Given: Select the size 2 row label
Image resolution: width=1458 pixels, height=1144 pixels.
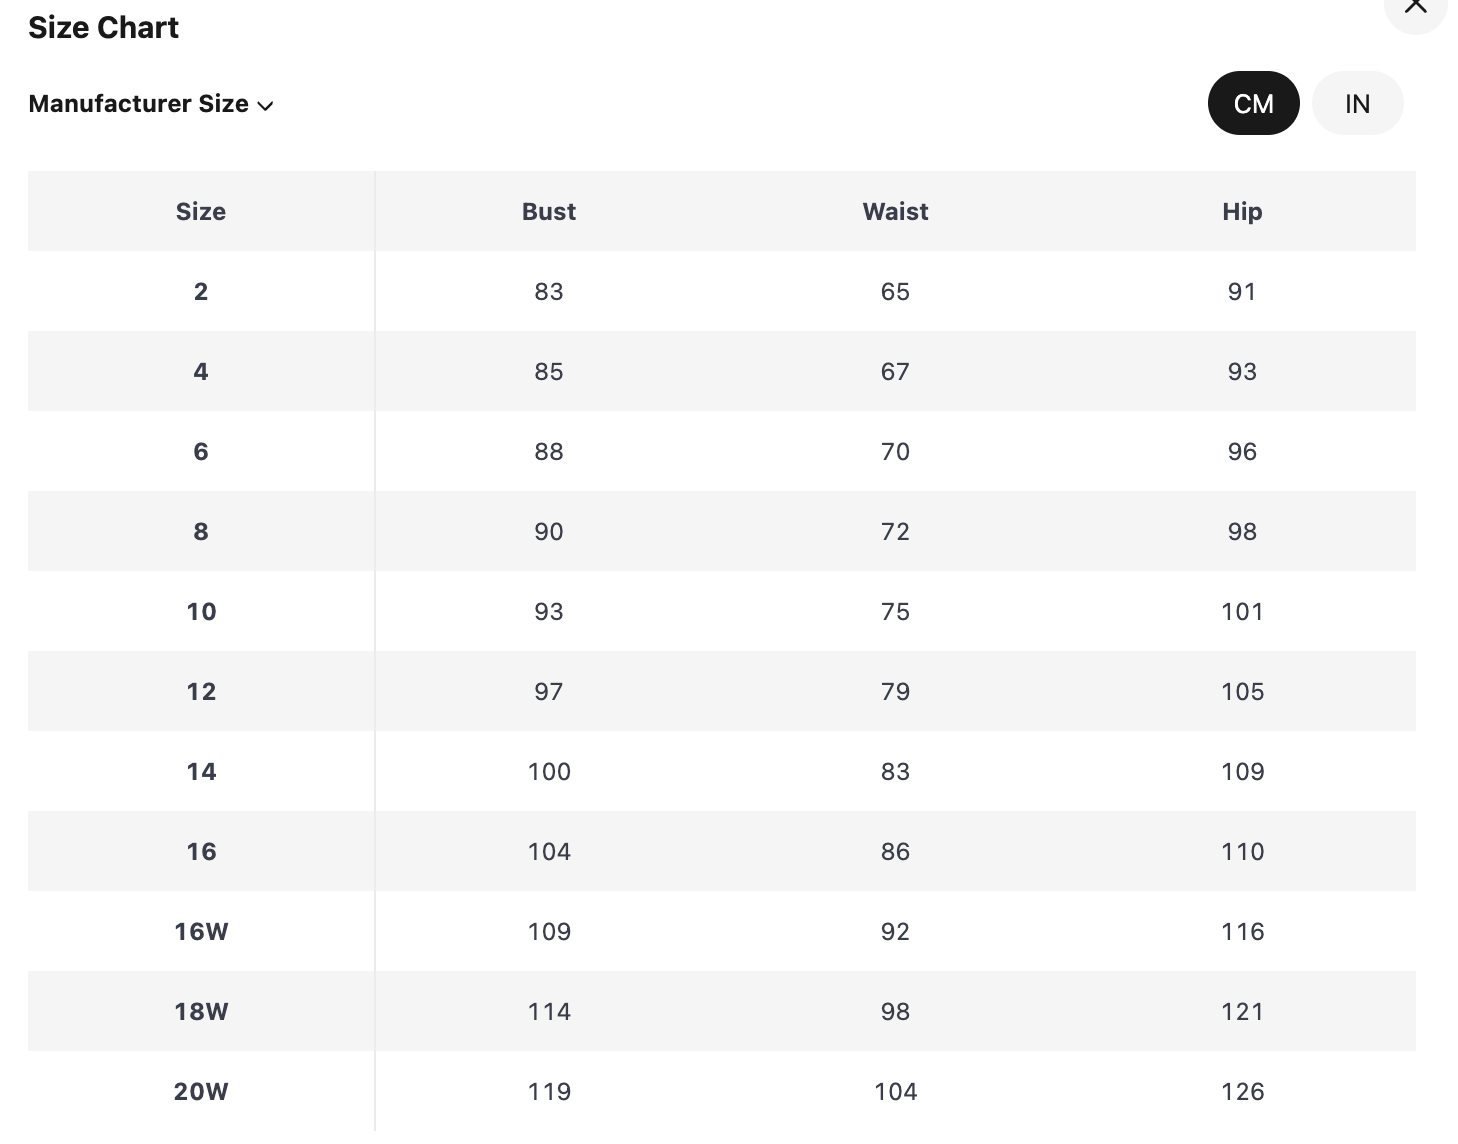Looking at the screenshot, I should (201, 291).
